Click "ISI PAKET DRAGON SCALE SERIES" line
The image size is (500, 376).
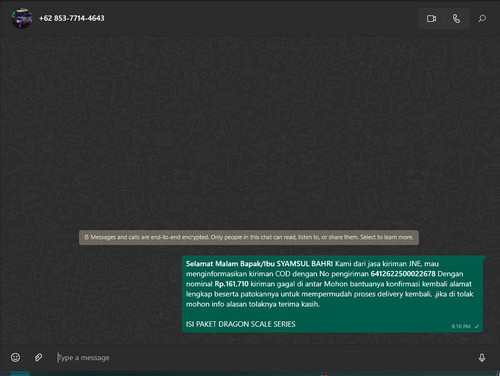point(240,324)
